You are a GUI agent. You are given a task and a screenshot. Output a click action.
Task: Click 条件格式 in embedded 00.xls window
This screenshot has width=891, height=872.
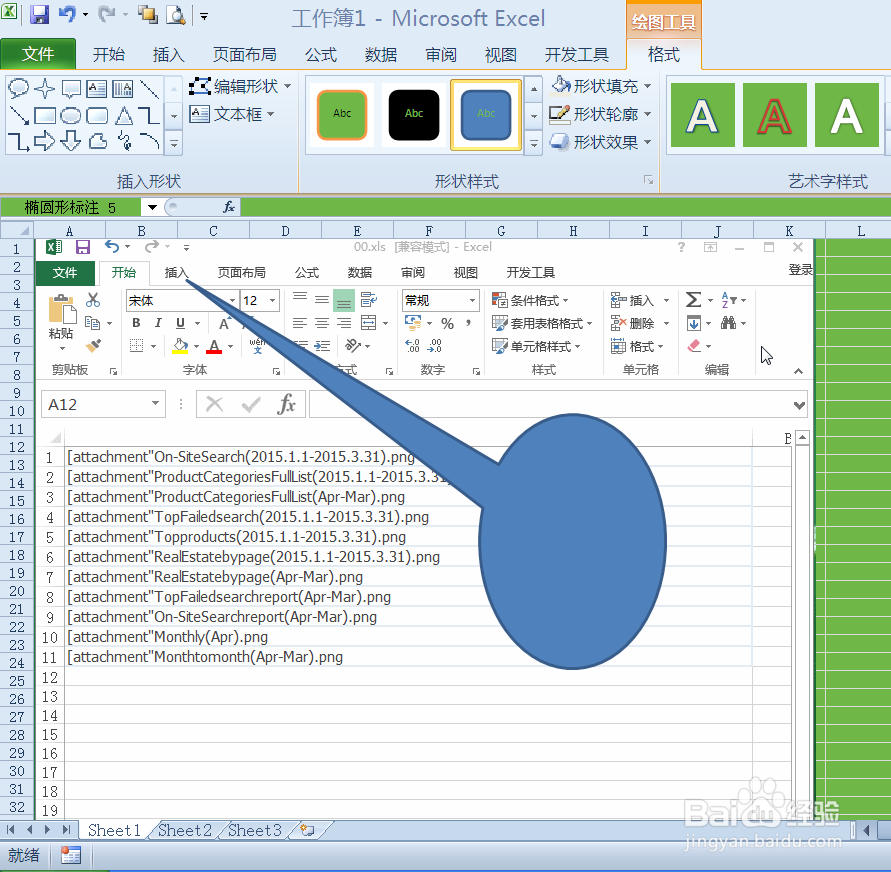coord(530,300)
